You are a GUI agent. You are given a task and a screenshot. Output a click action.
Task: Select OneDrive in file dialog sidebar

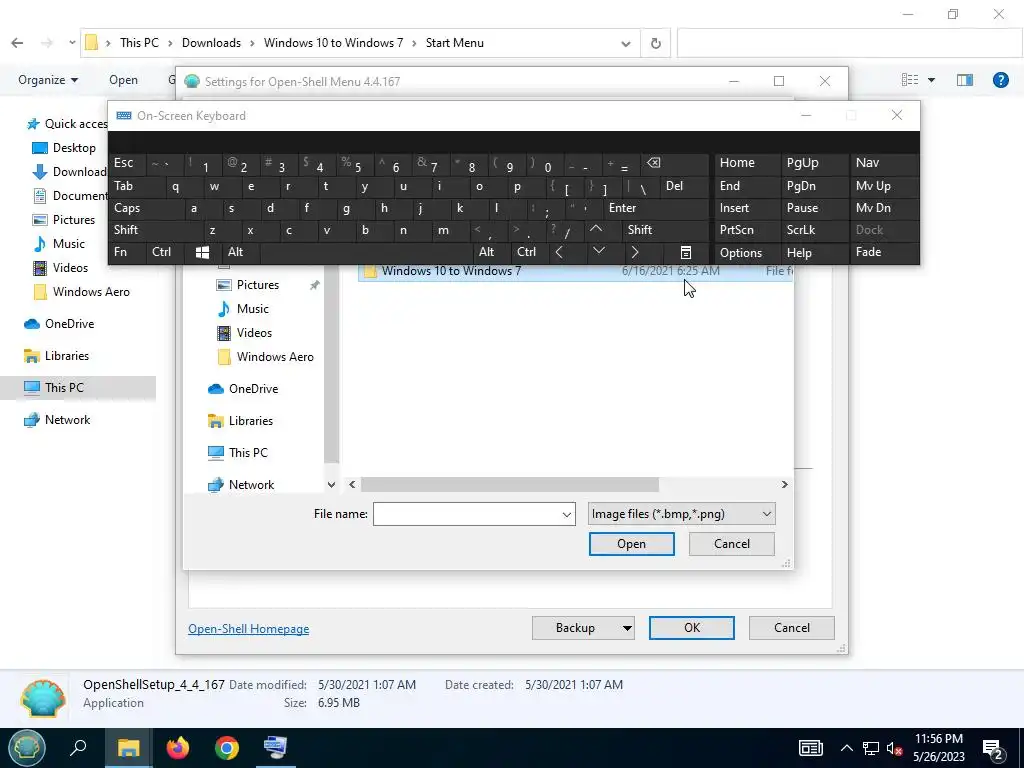click(253, 389)
